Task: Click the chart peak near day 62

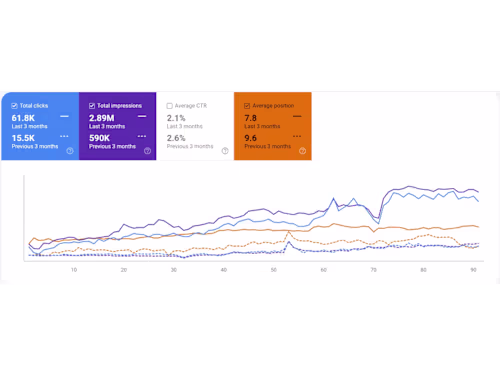Action: [x=333, y=199]
